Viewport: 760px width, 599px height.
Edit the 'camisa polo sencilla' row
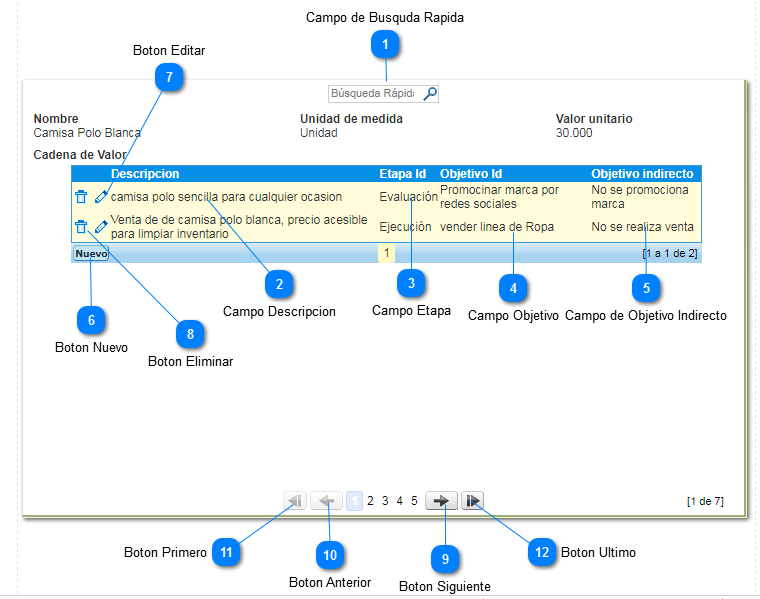click(101, 197)
